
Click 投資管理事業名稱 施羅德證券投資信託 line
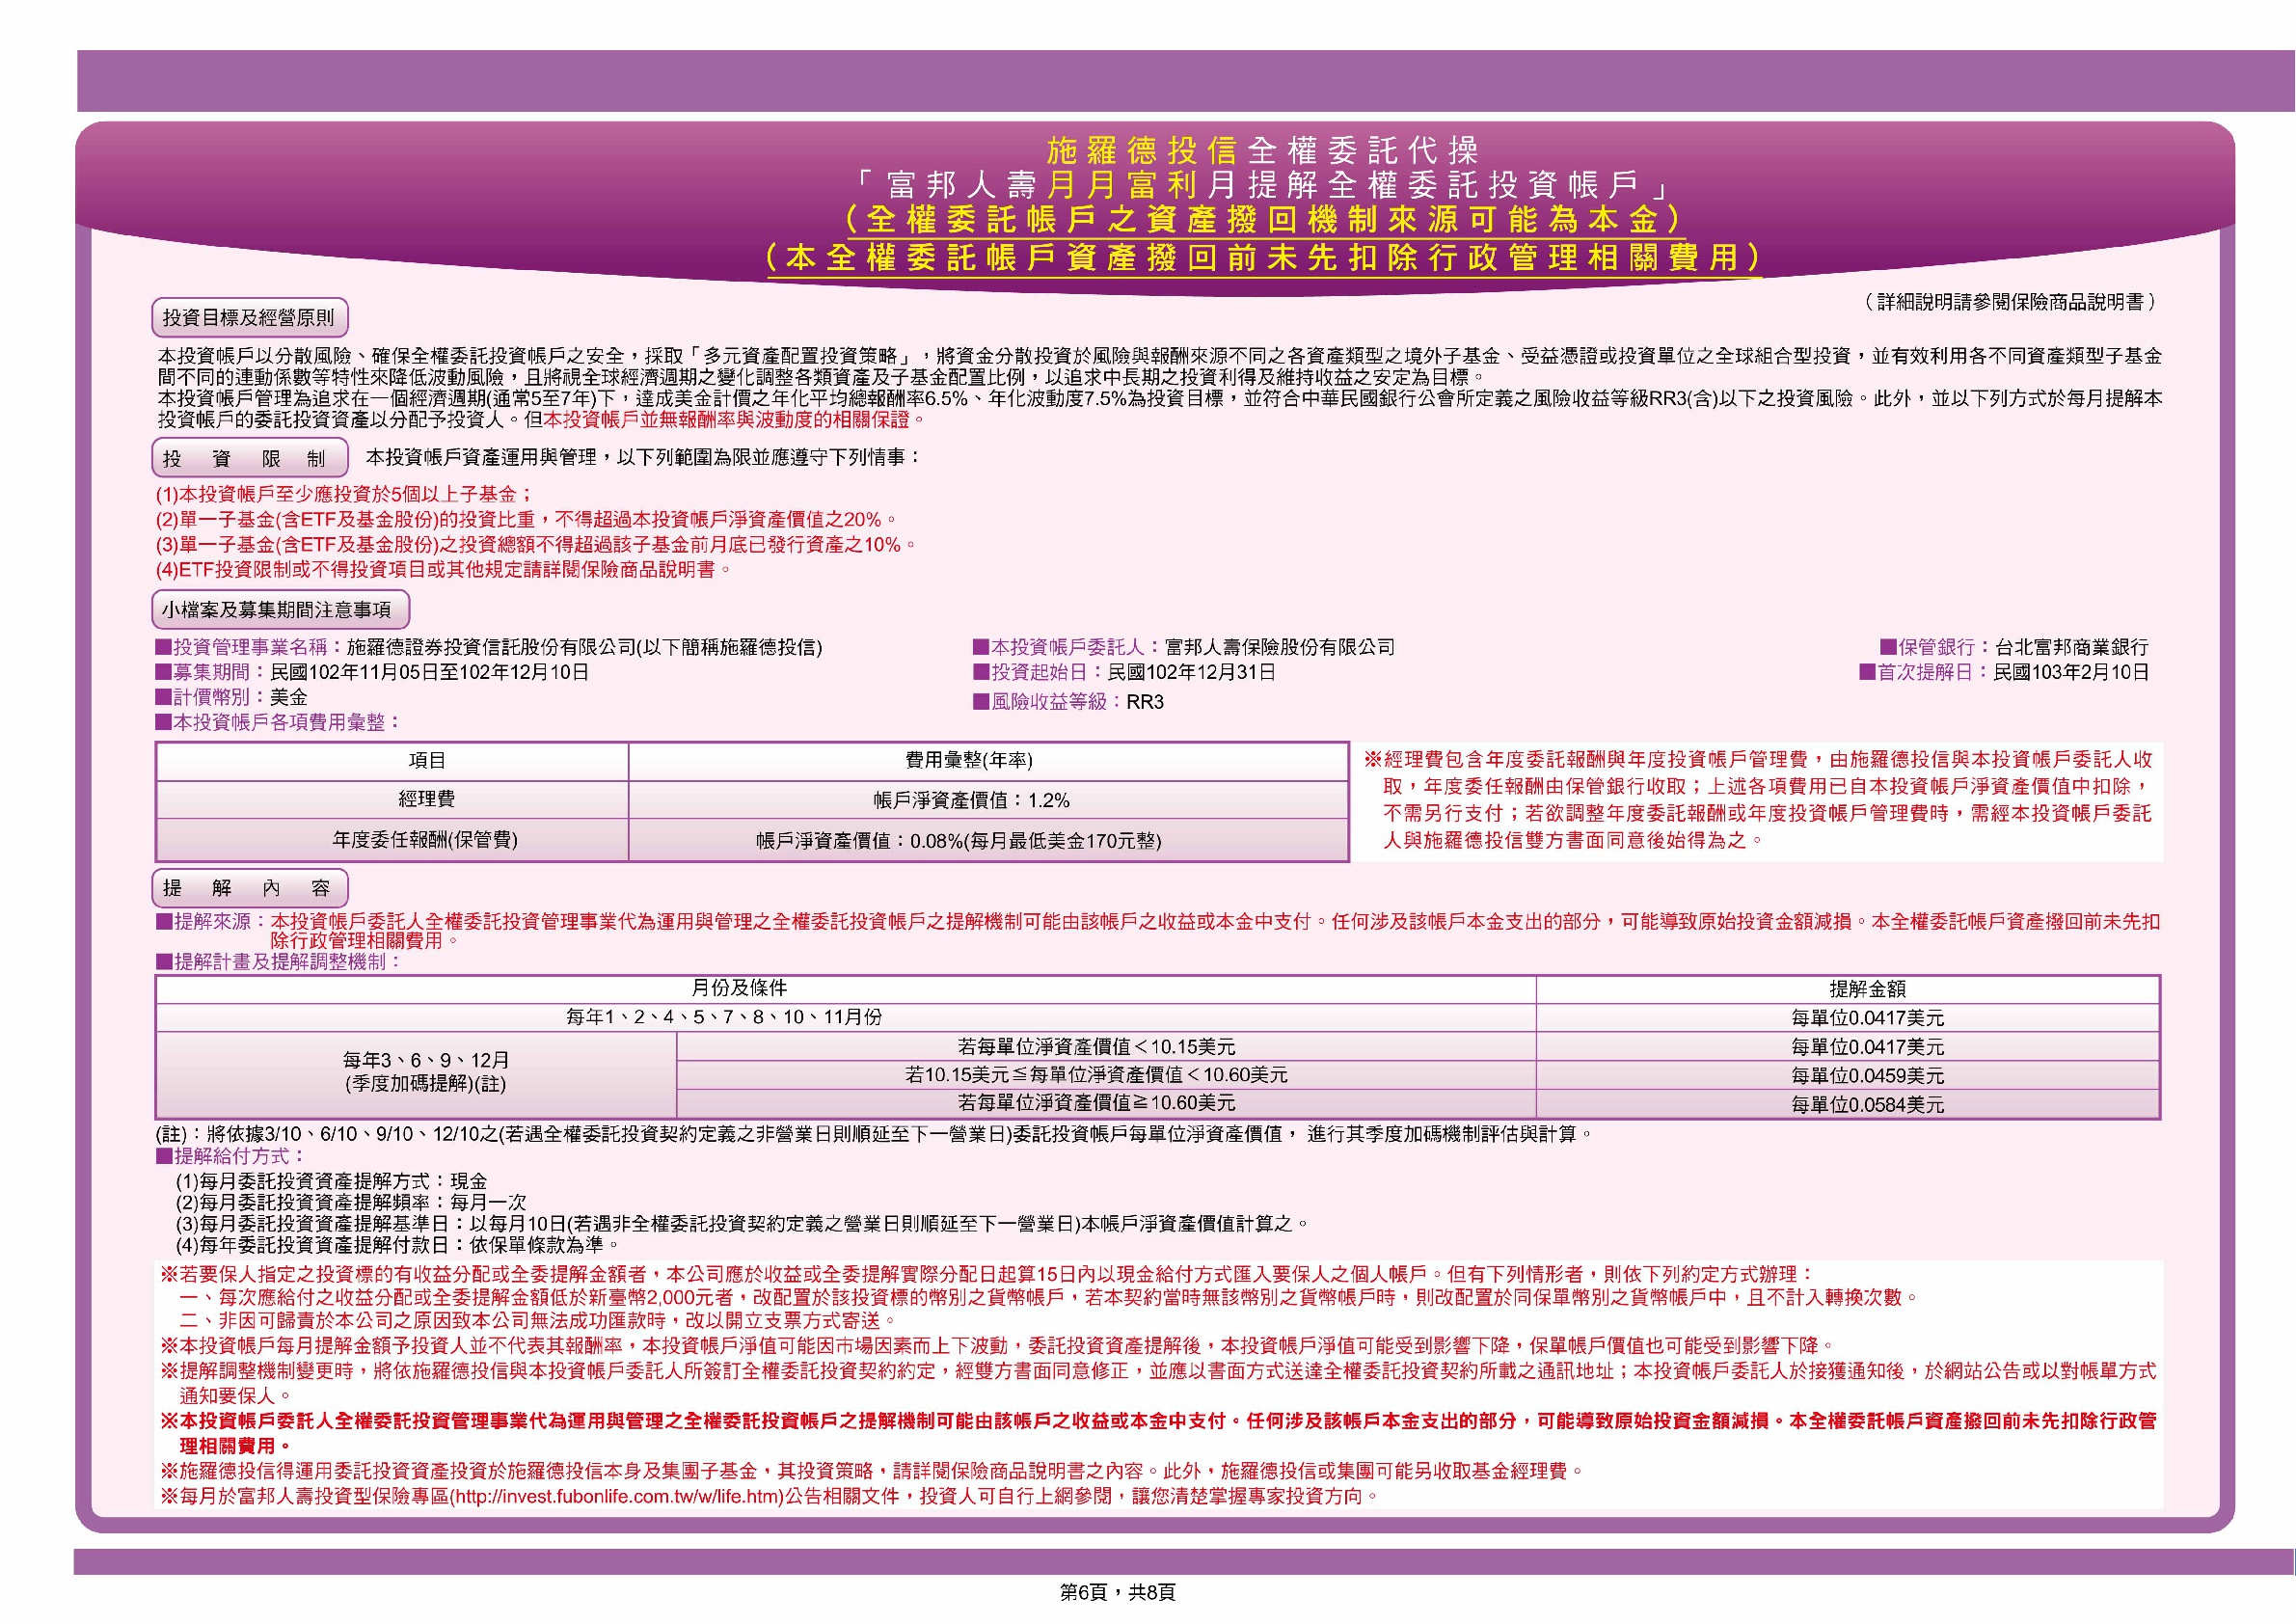pos(488,647)
